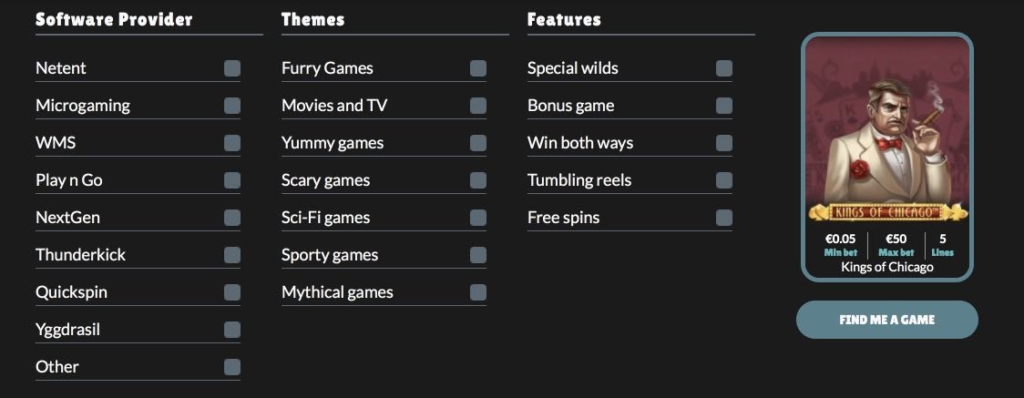Open the Kings of Chicago game card
The width and height of the screenshot is (1024, 398).
click(x=888, y=157)
